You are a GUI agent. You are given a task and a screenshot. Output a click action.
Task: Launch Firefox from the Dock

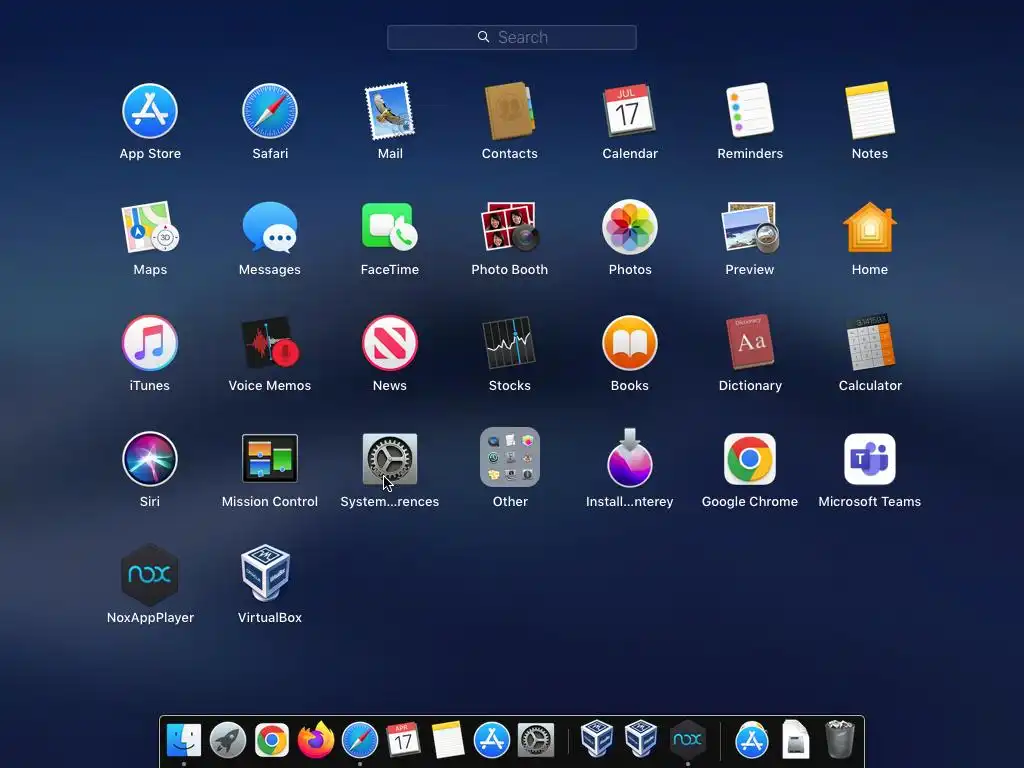pos(316,741)
